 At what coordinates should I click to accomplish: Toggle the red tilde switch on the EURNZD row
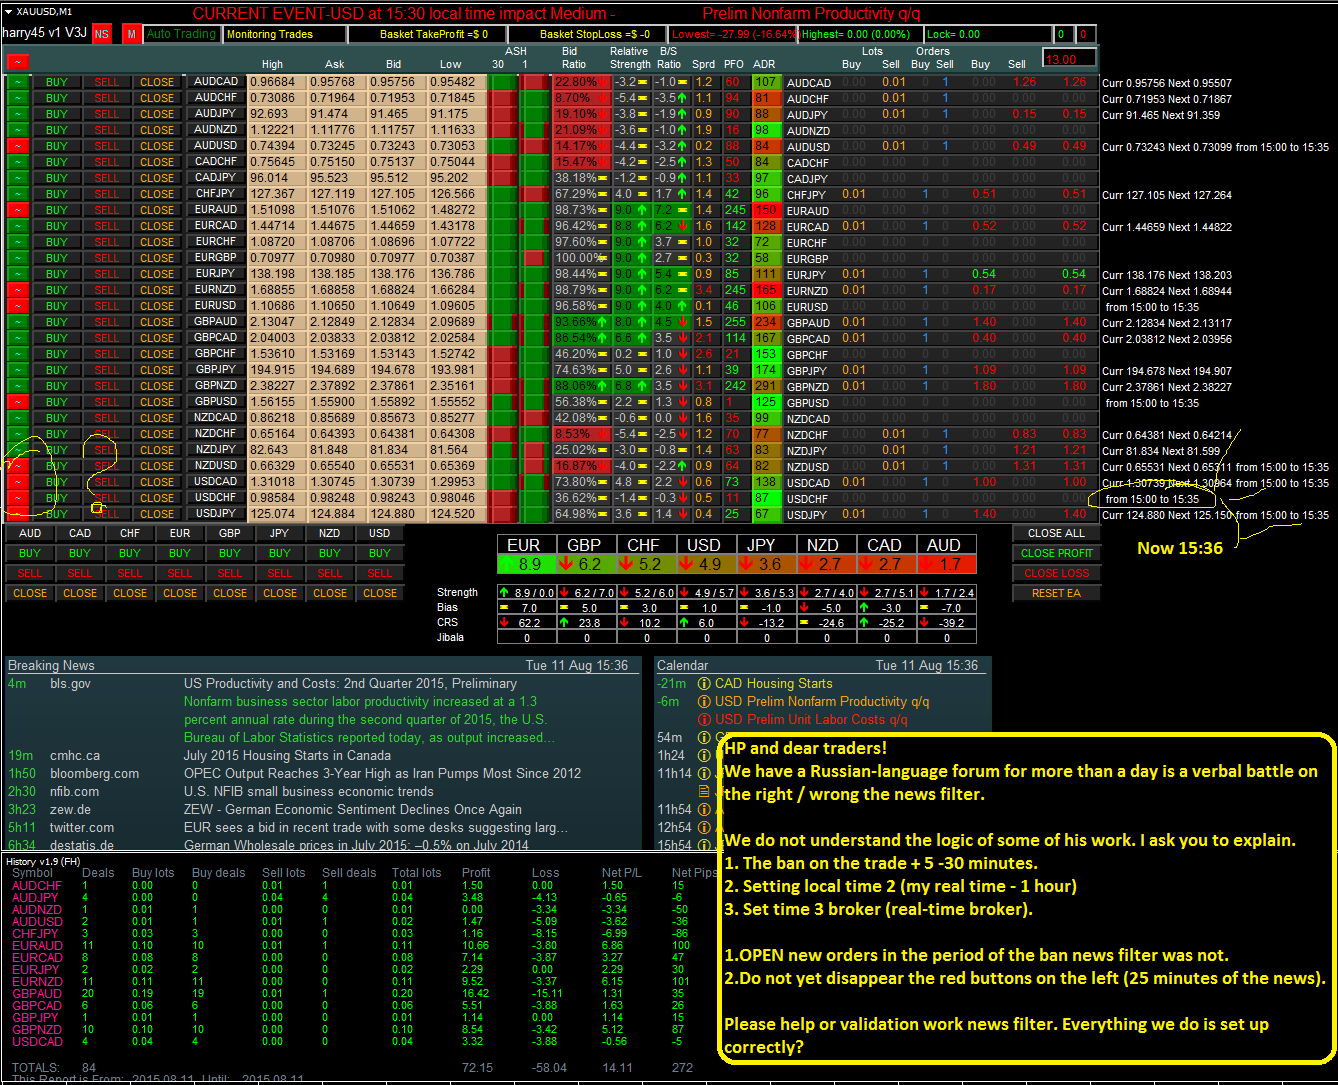pyautogui.click(x=18, y=290)
